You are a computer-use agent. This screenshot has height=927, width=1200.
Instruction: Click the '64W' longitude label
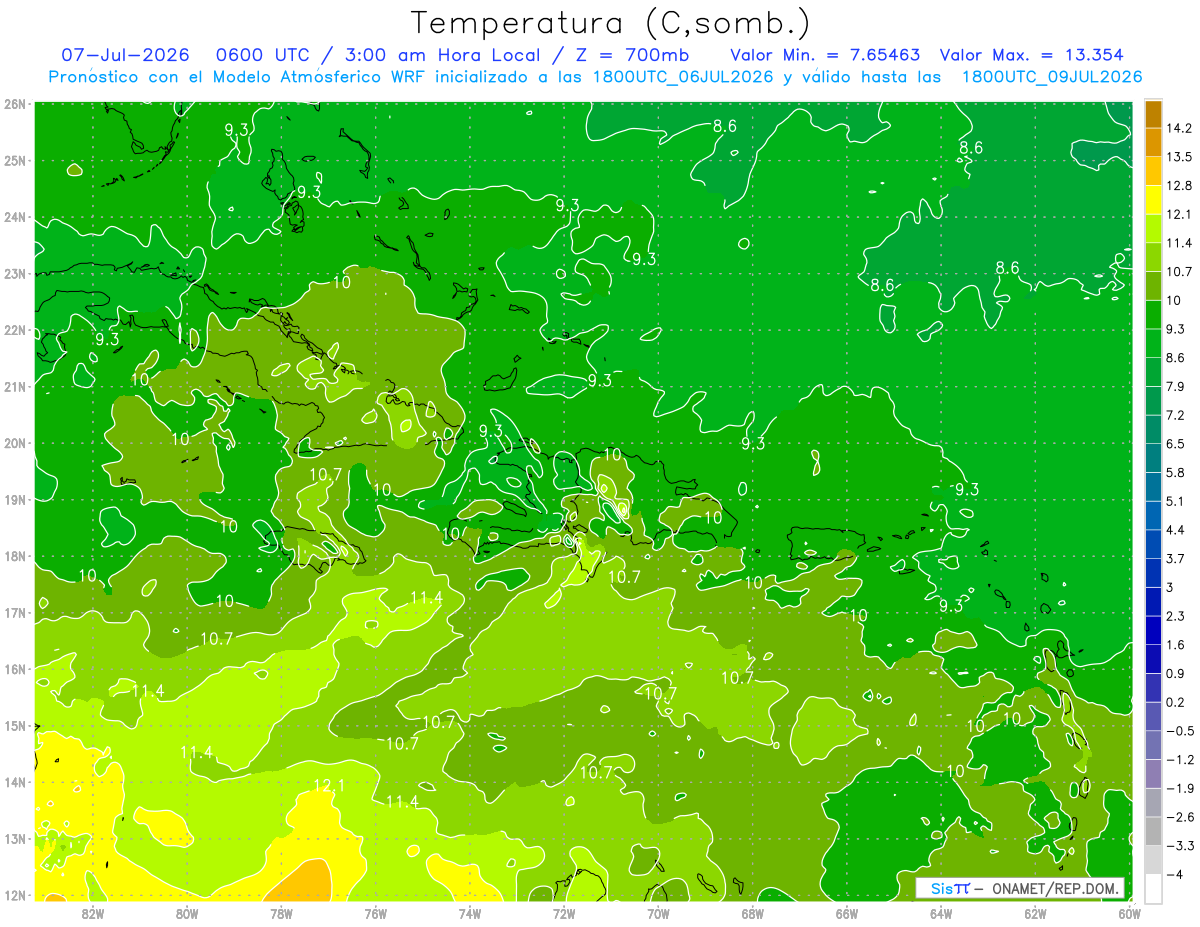[941, 912]
